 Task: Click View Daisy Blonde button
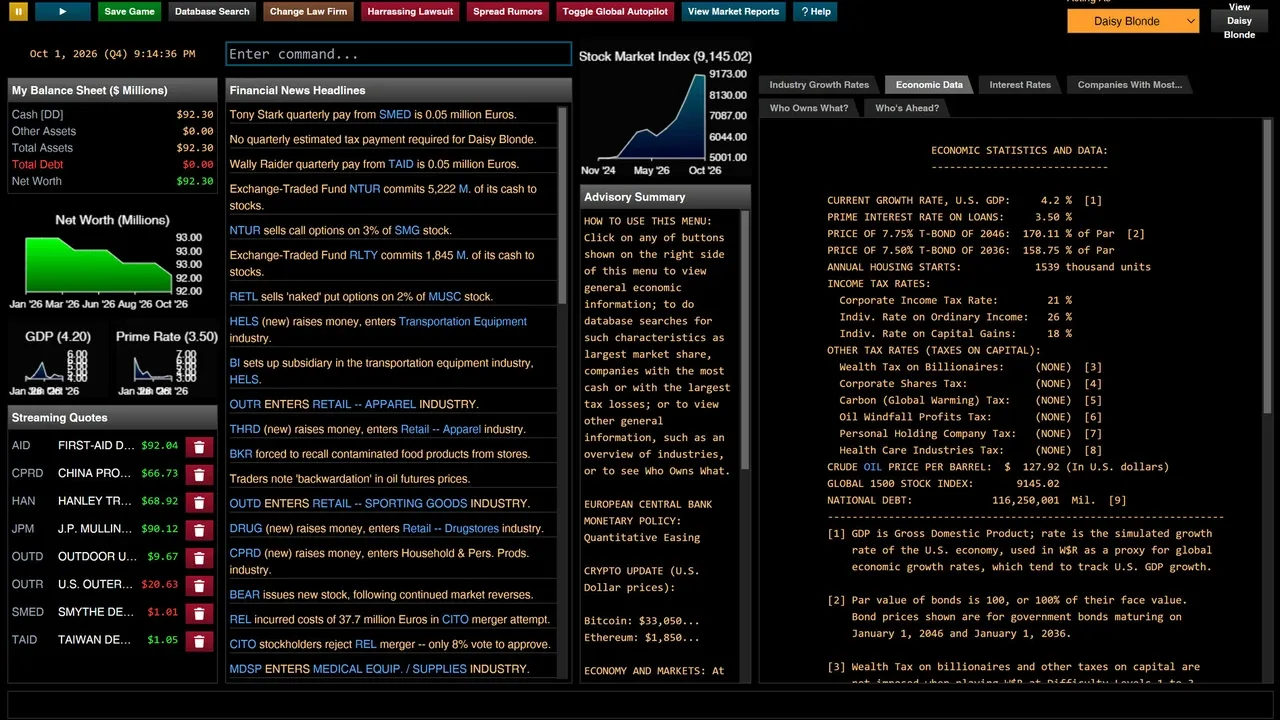tap(1239, 21)
